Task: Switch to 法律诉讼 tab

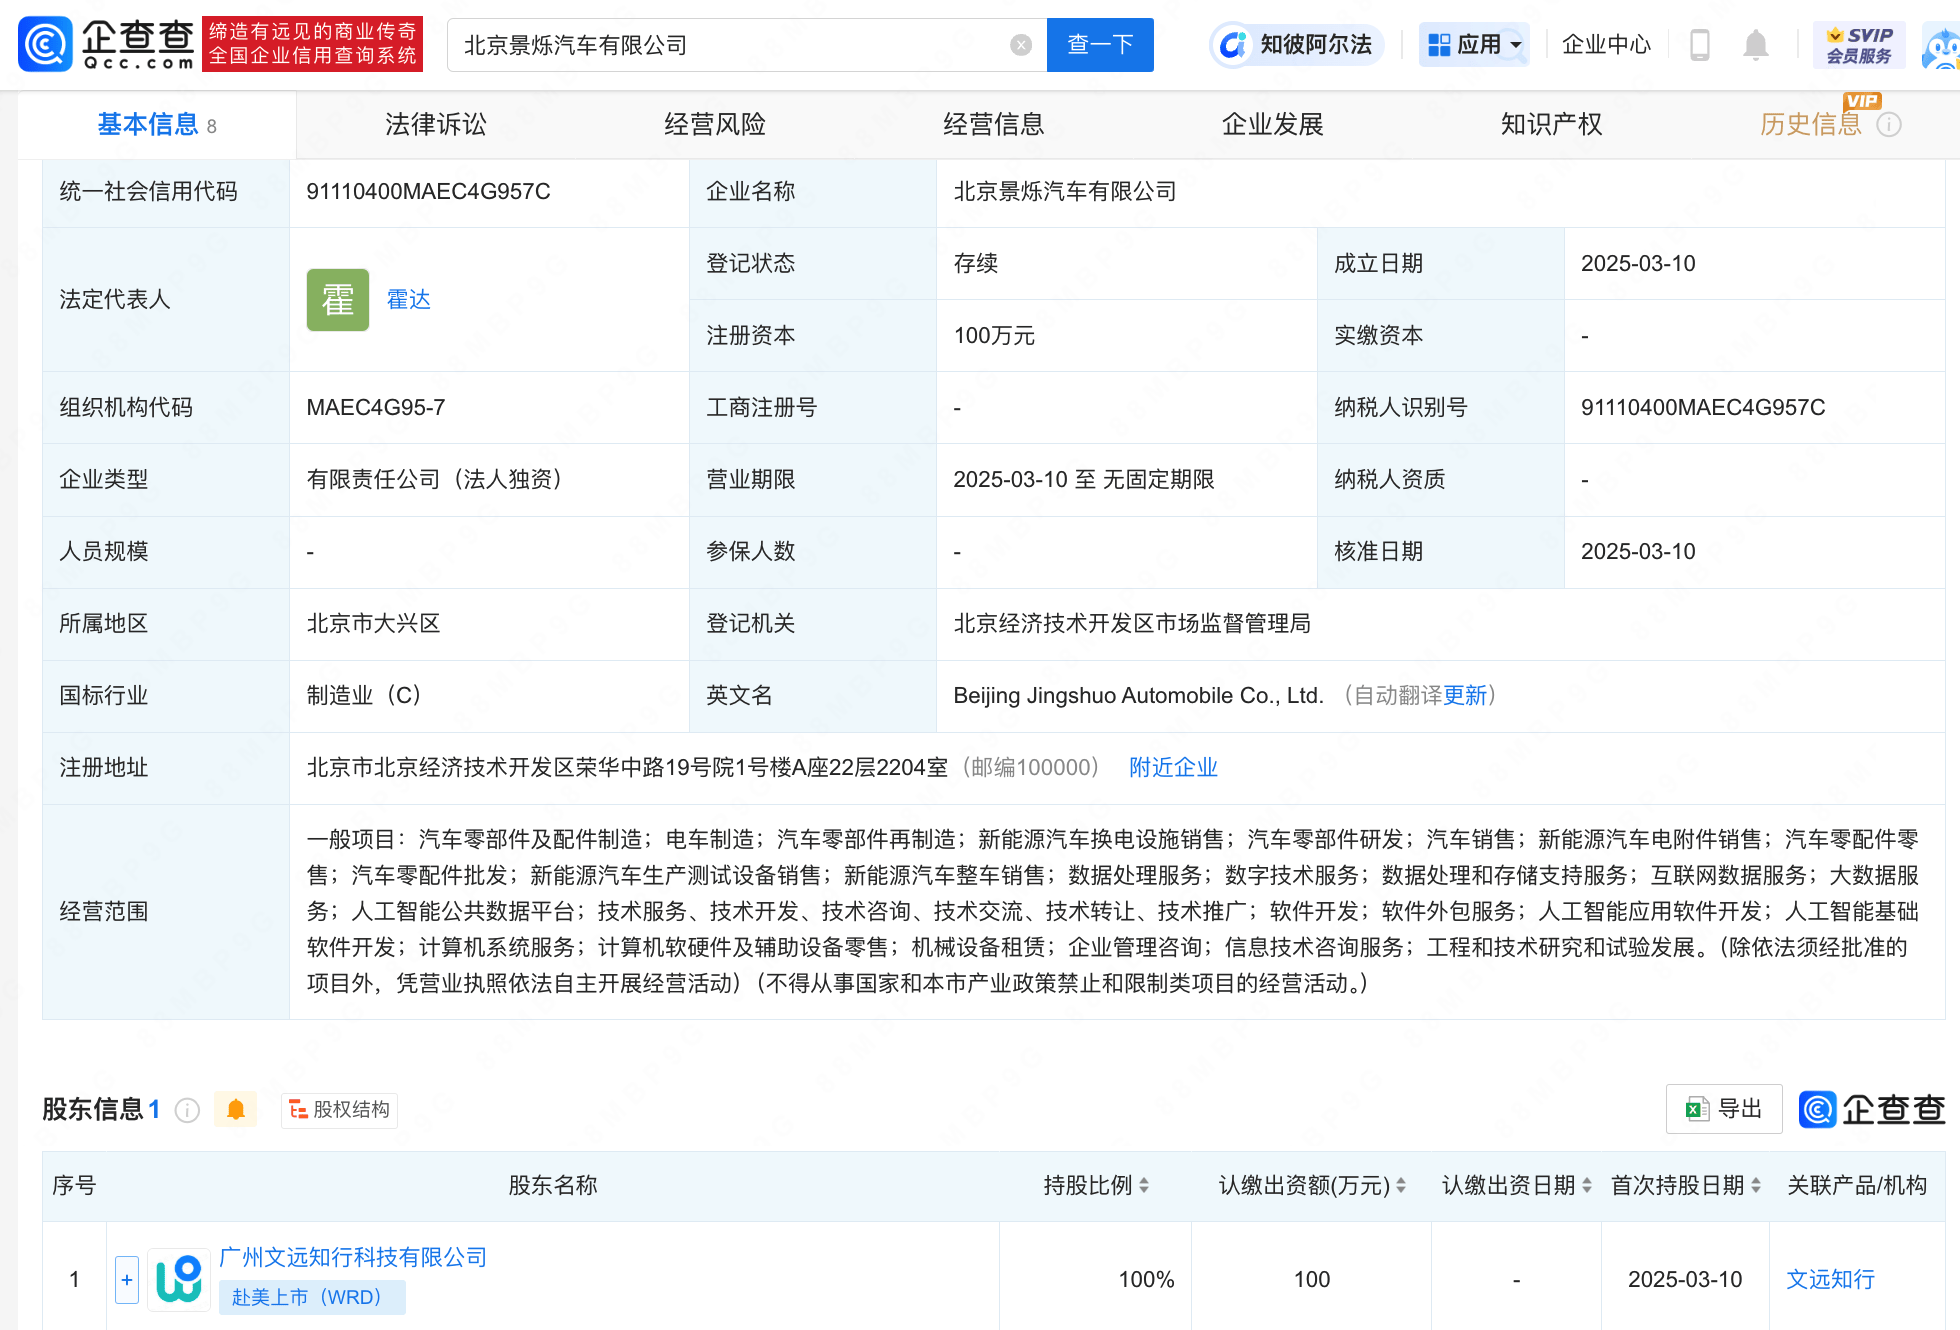Action: point(436,124)
